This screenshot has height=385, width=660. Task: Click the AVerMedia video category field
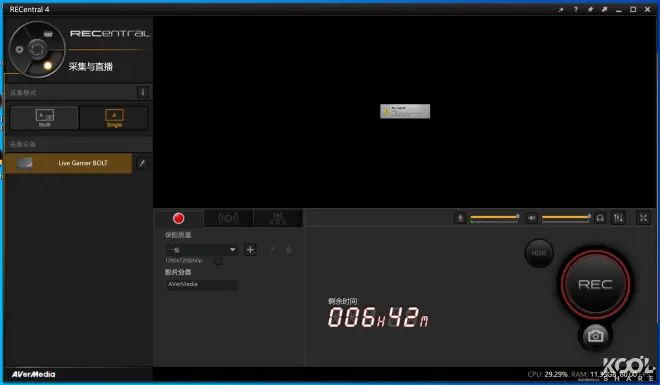pyautogui.click(x=202, y=285)
